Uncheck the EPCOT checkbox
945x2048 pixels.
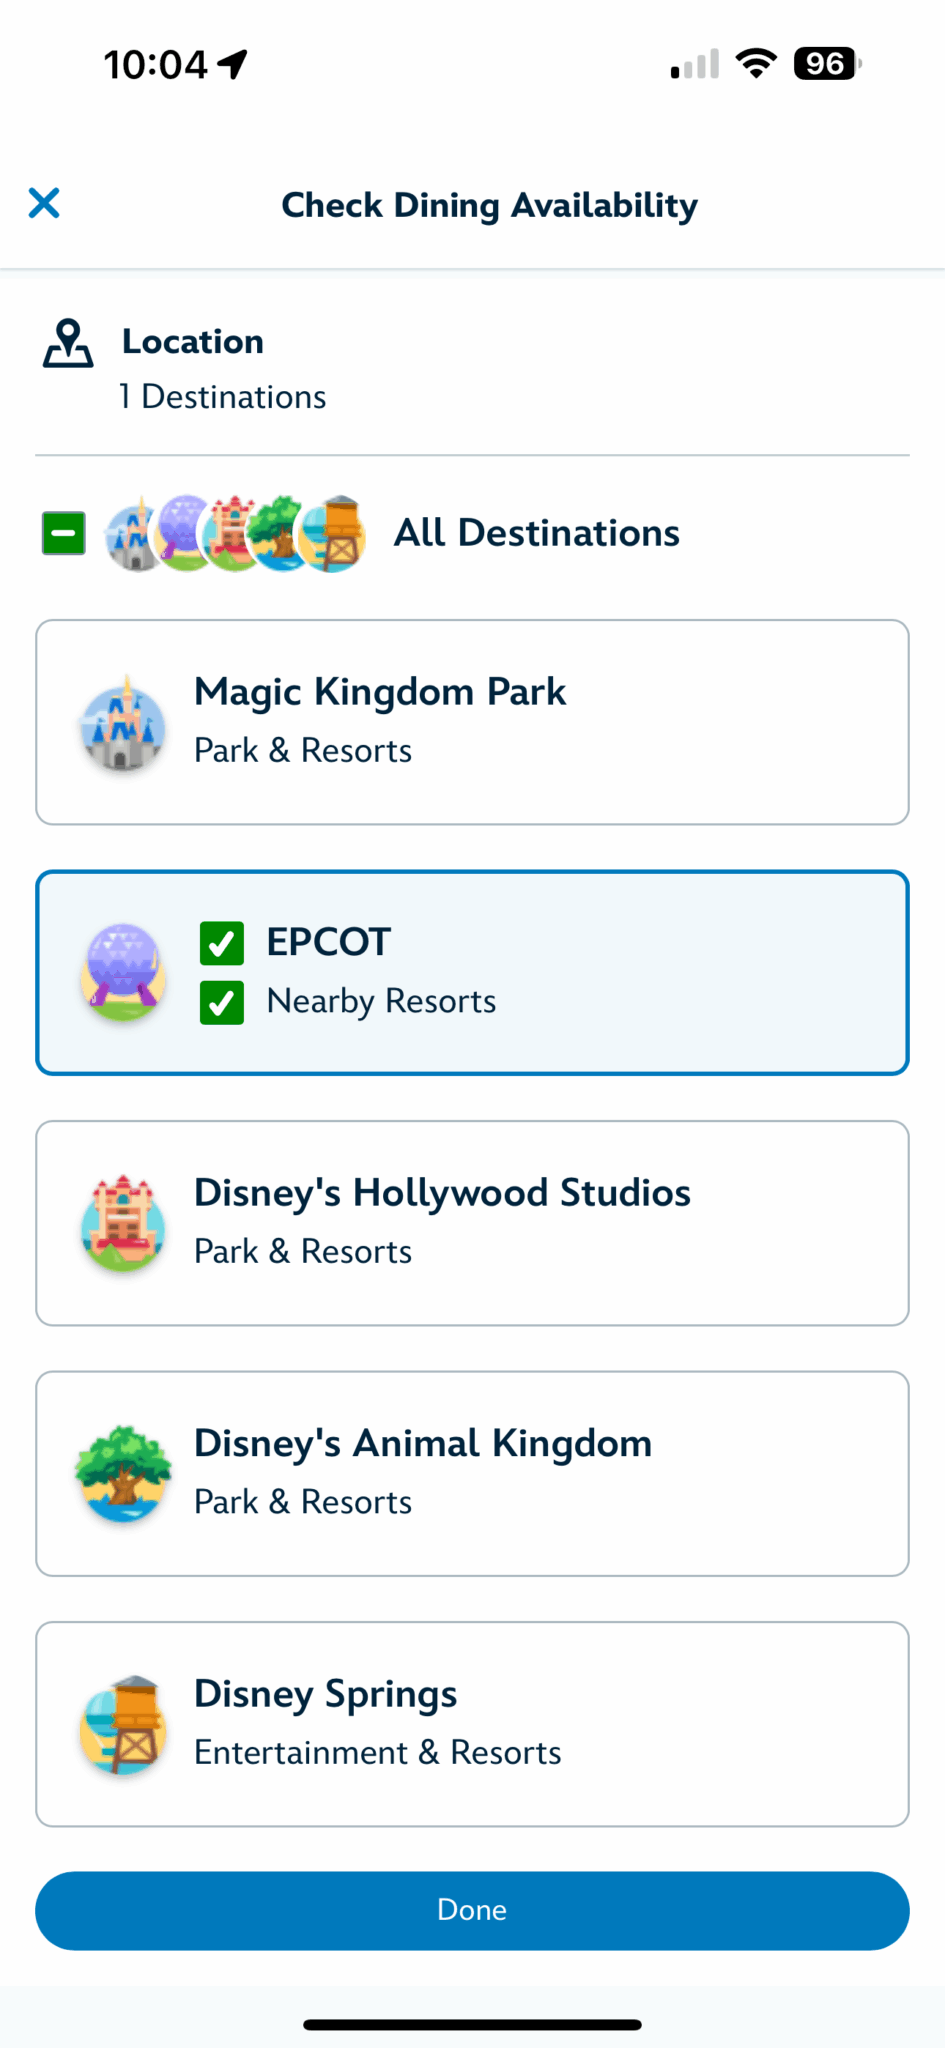[x=222, y=943]
